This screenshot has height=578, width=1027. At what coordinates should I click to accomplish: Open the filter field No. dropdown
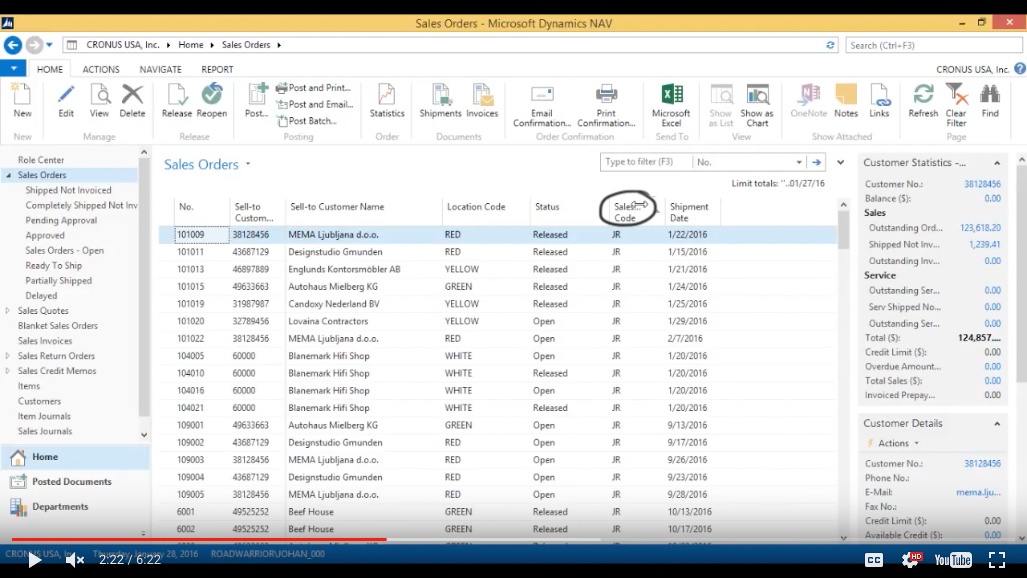799,162
